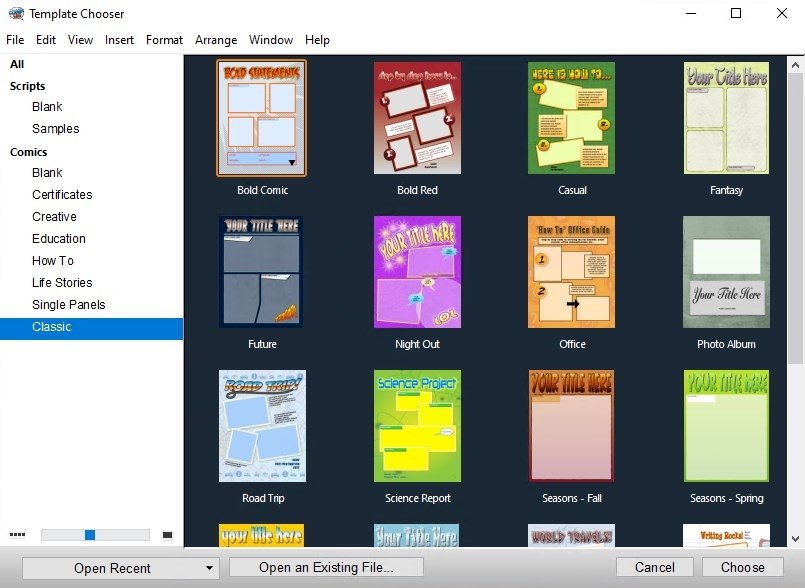The image size is (805, 588).
Task: Open the Window menu
Action: click(271, 40)
